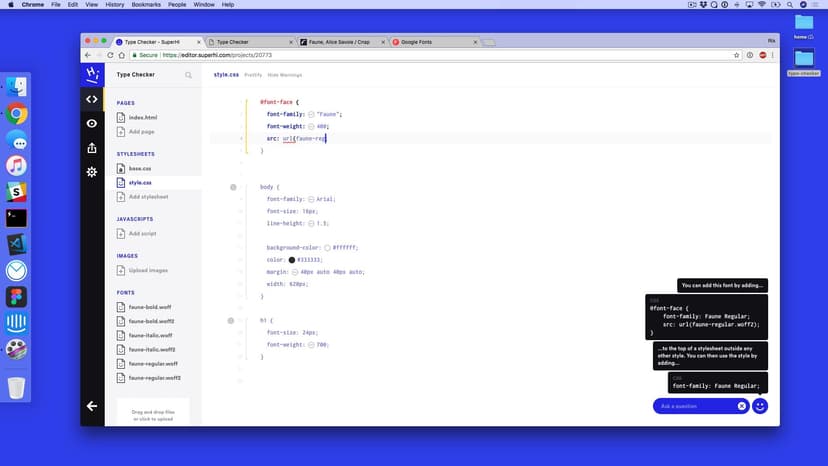Toggle the marker beside the h1 rule

(230, 321)
